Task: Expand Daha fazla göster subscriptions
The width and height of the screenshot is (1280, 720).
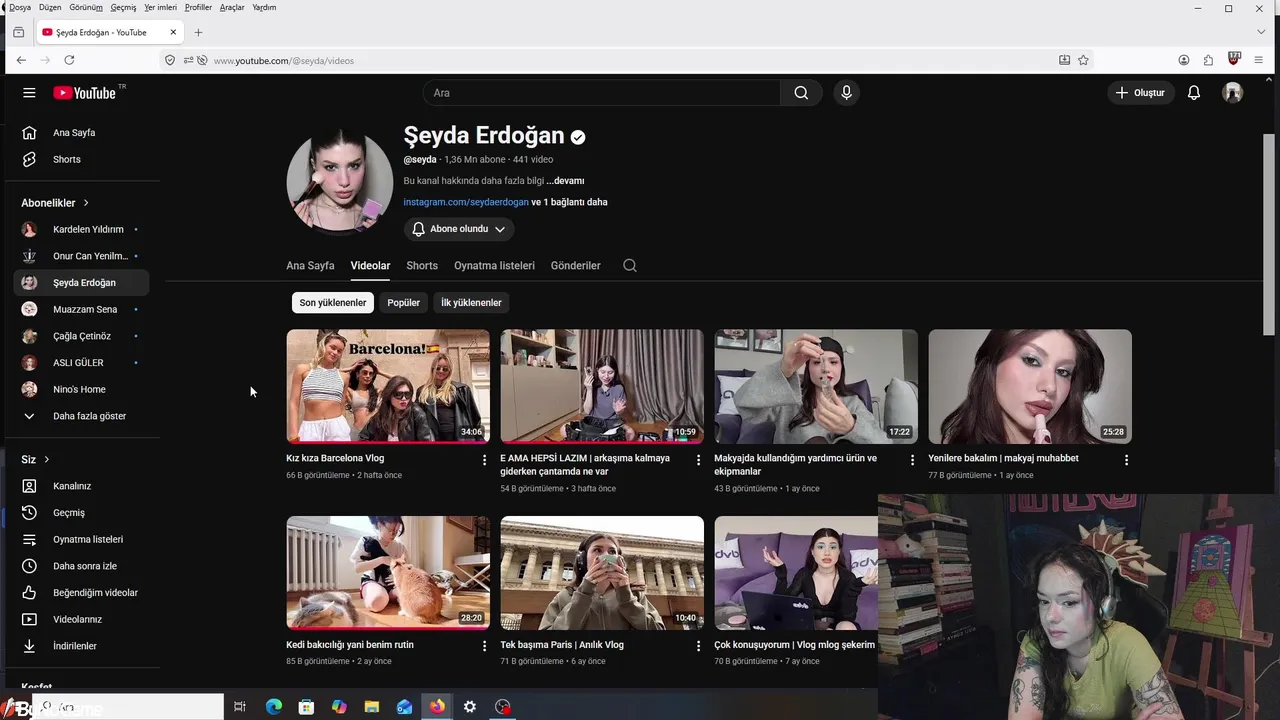Action: pos(82,416)
